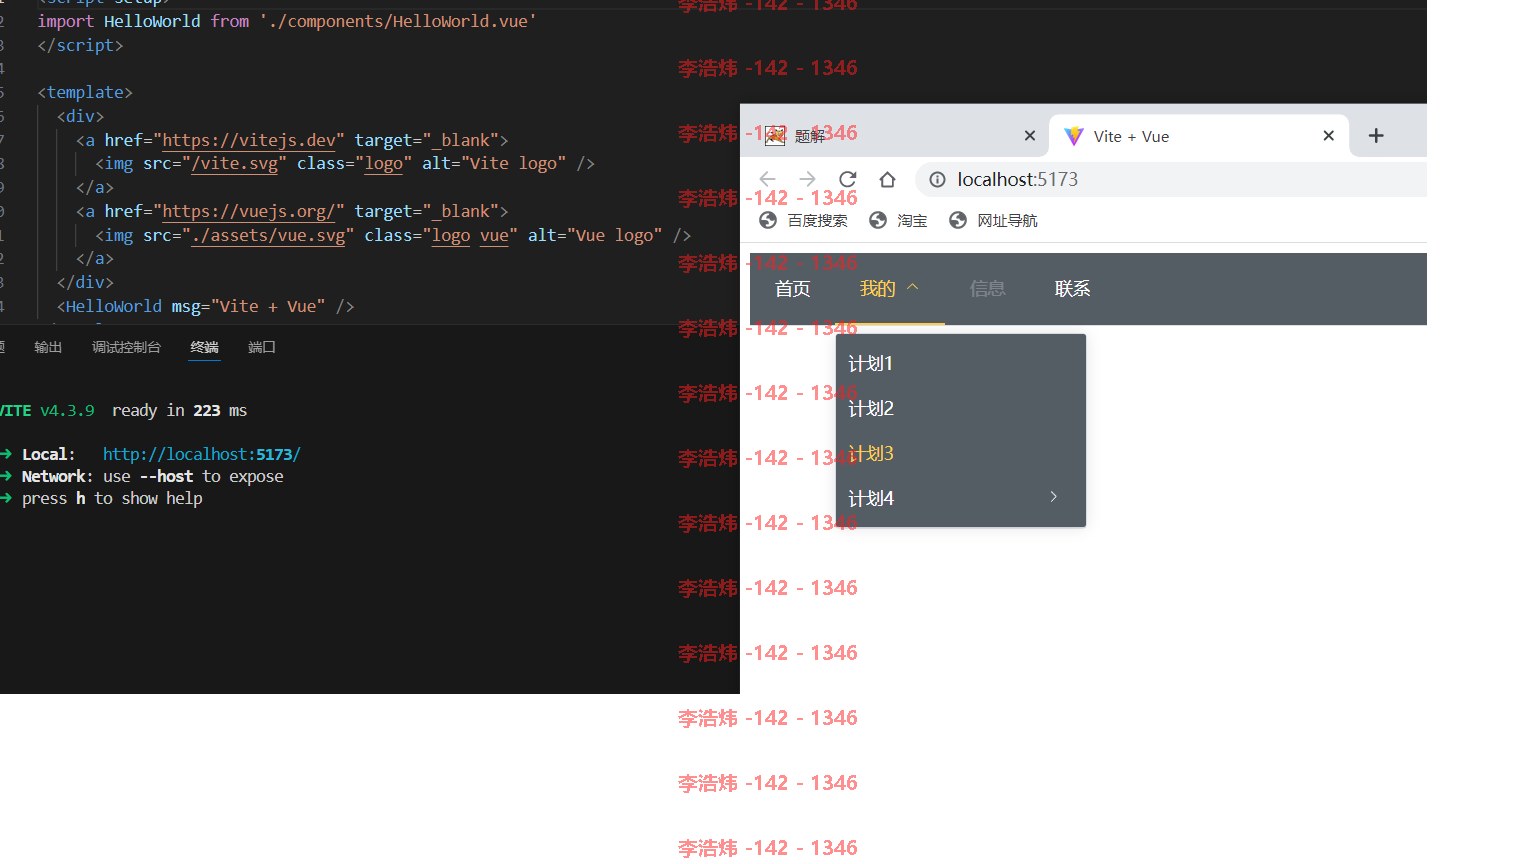Viewport: 1536px width, 864px height.
Task: Click the "ready in 223 ms" terminal text
Action: point(179,410)
